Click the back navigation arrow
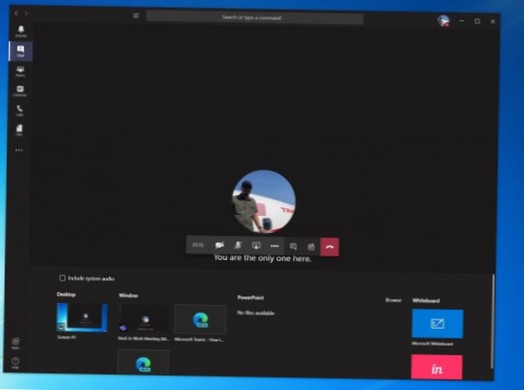This screenshot has width=524, height=390. tap(16, 13)
